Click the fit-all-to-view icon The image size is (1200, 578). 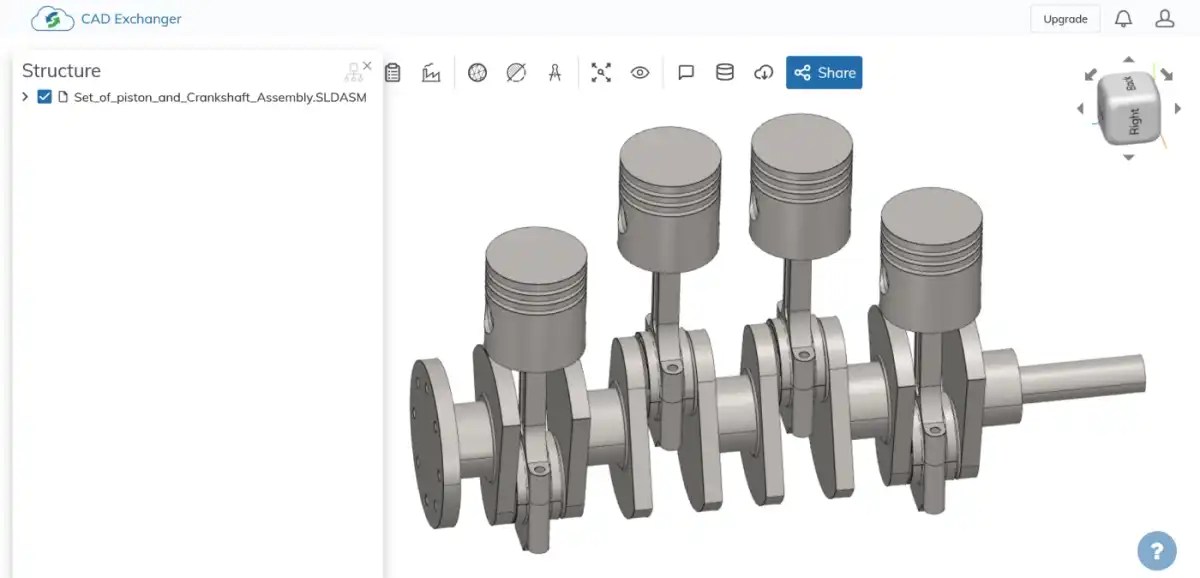[x=601, y=72]
